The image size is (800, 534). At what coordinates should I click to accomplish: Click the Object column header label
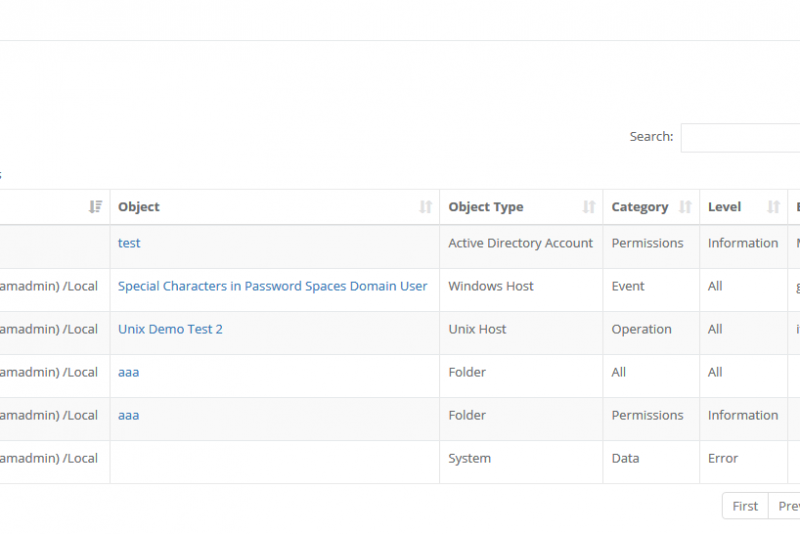(139, 207)
